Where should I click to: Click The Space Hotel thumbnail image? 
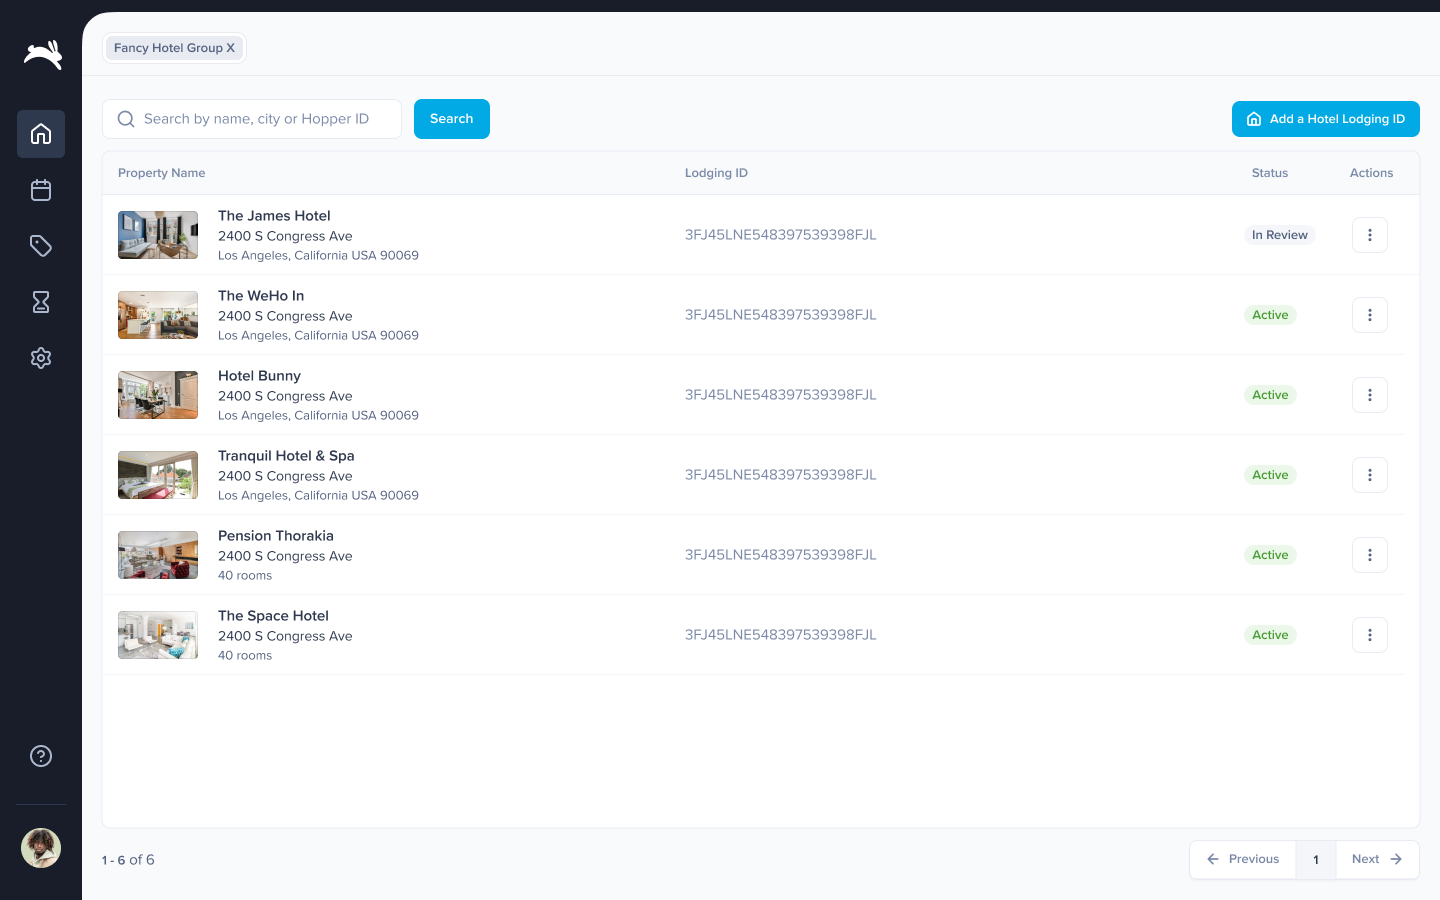[x=158, y=635]
